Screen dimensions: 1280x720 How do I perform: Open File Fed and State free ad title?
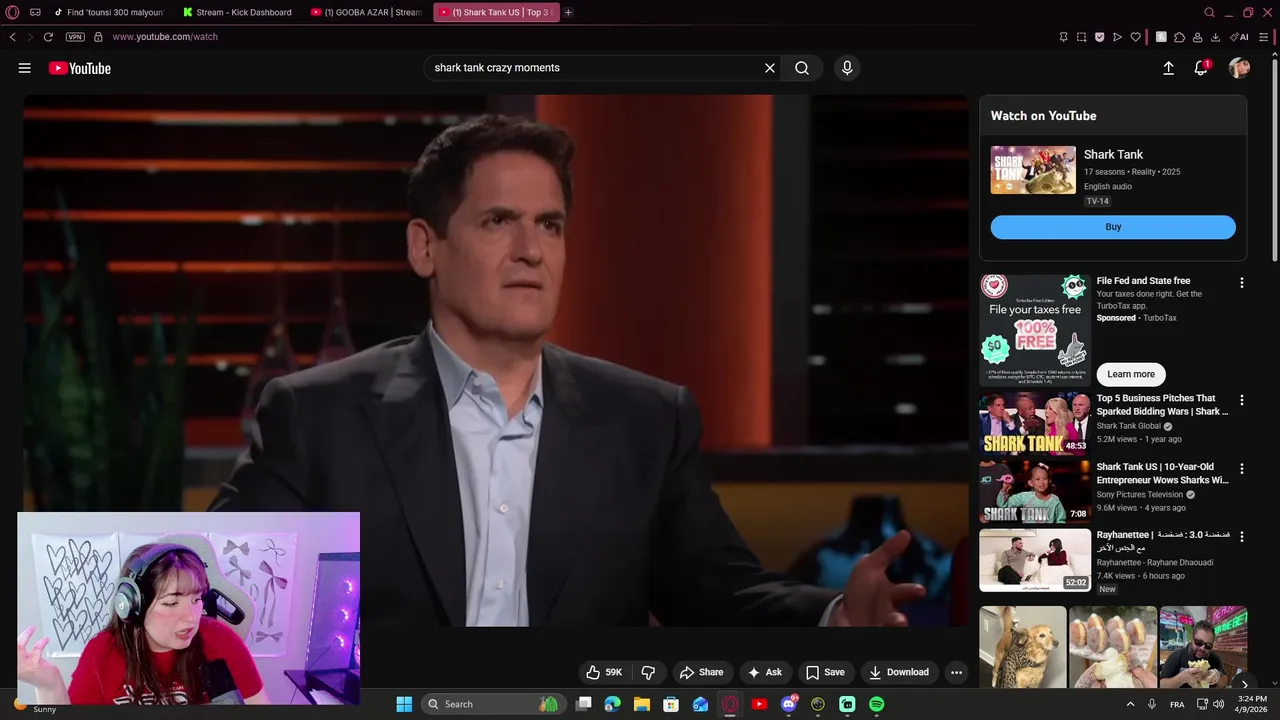[1143, 281]
